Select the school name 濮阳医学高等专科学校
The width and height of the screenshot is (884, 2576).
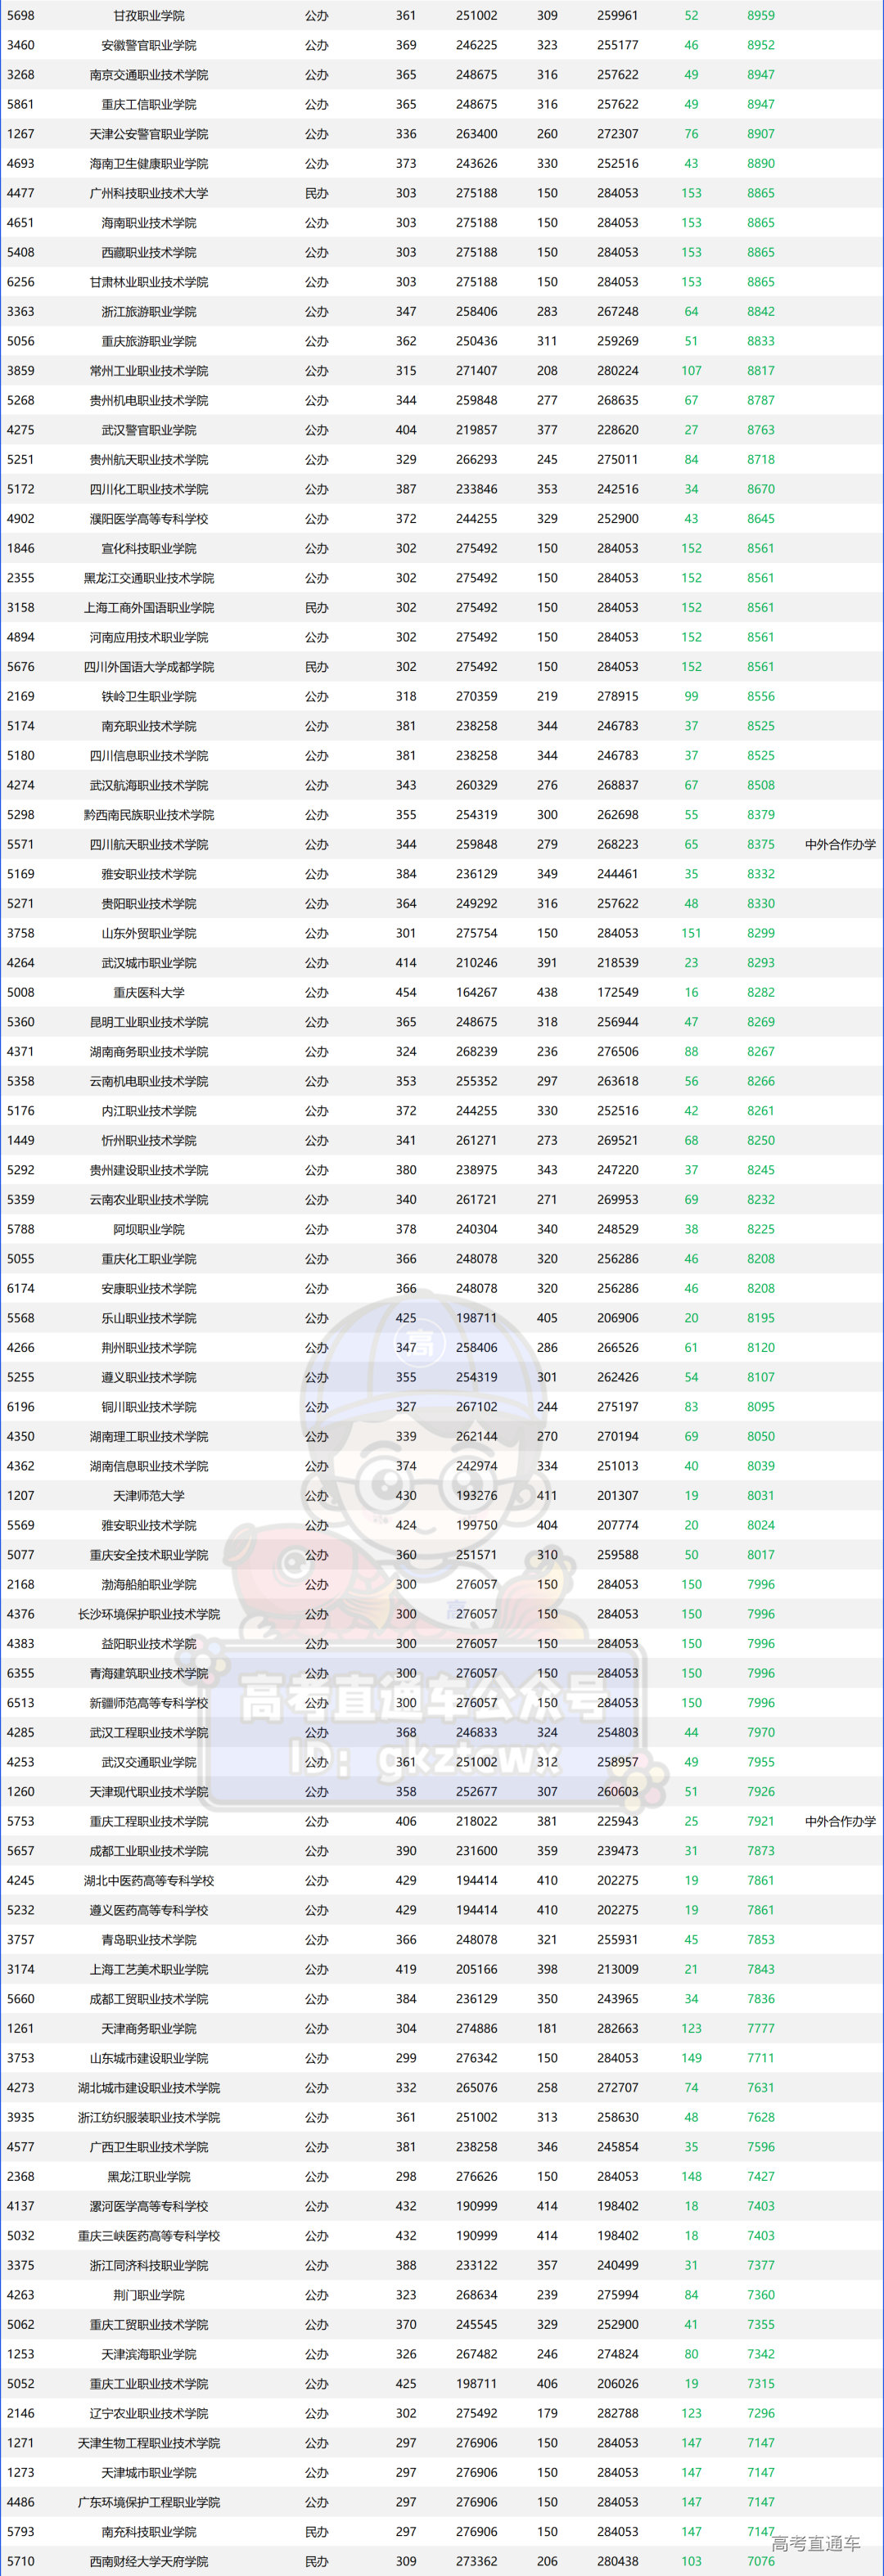[149, 519]
